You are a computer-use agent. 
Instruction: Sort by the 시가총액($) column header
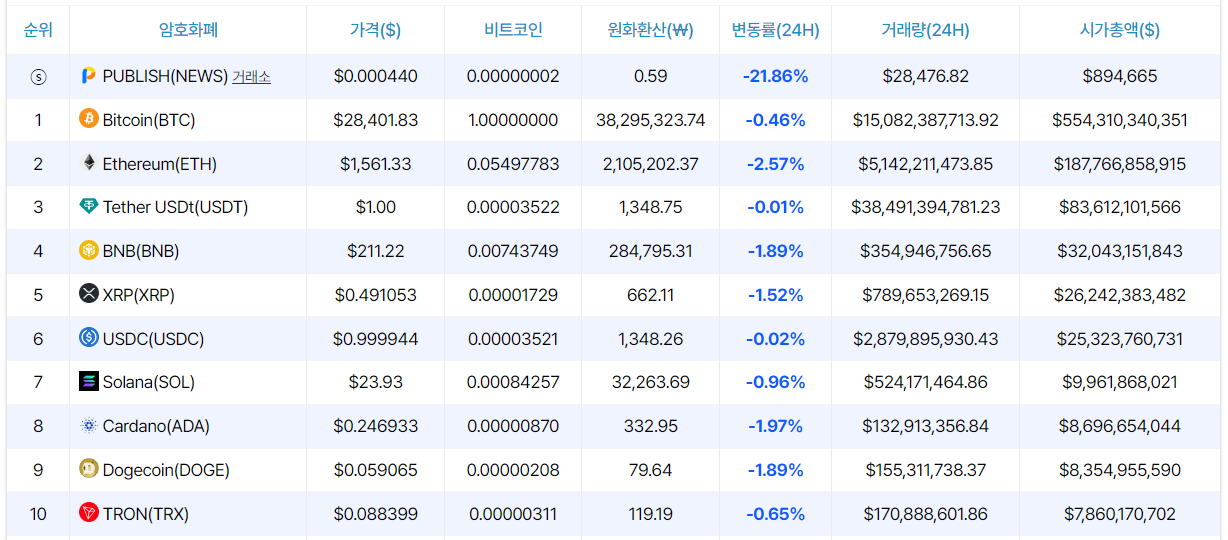click(x=1120, y=29)
